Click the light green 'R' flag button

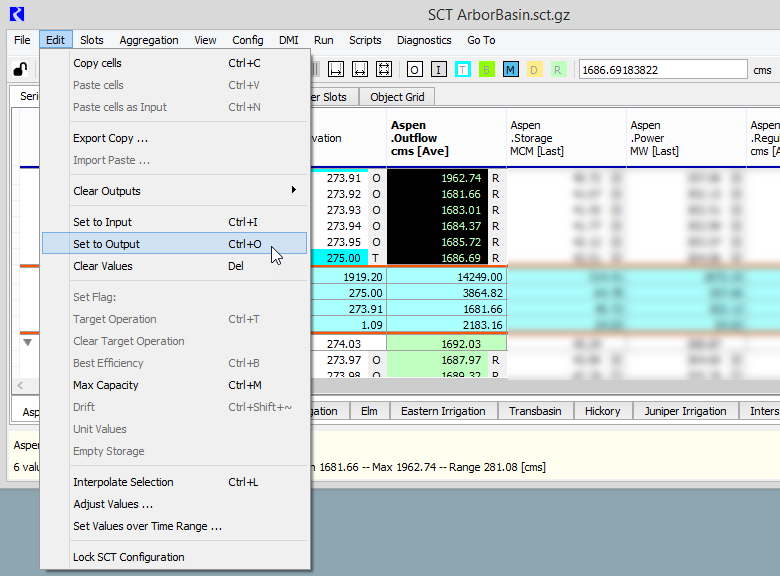click(558, 70)
